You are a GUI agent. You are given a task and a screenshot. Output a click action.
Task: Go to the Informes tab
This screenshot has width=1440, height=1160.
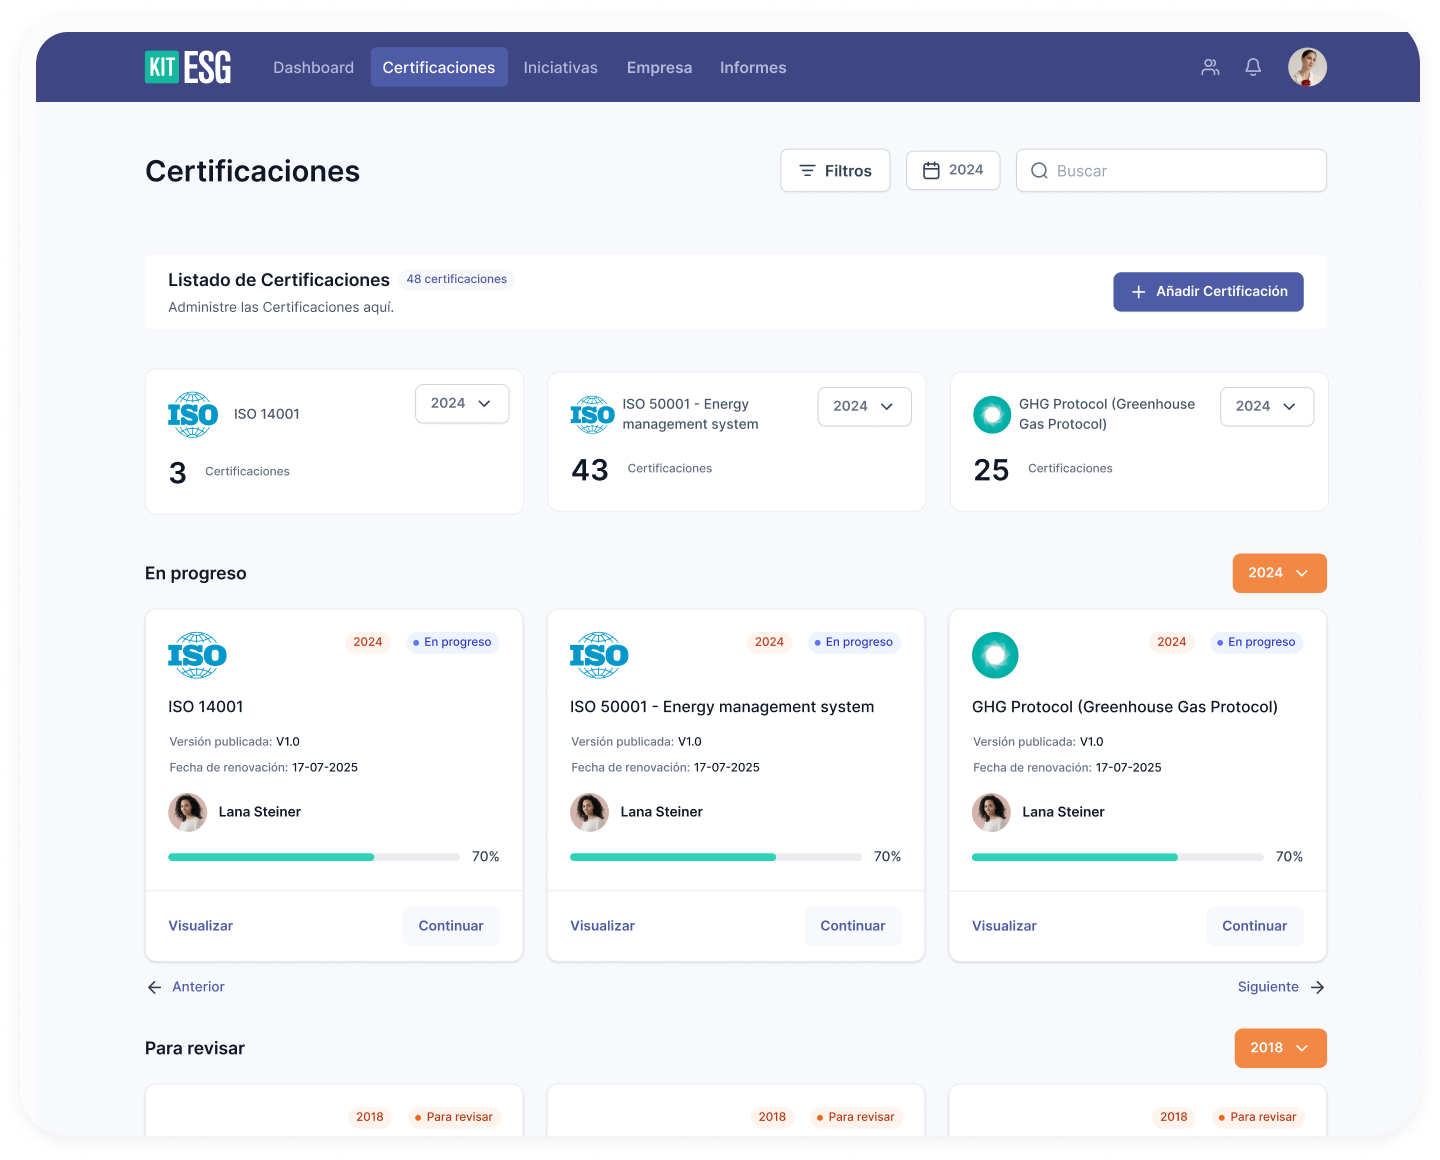753,67
